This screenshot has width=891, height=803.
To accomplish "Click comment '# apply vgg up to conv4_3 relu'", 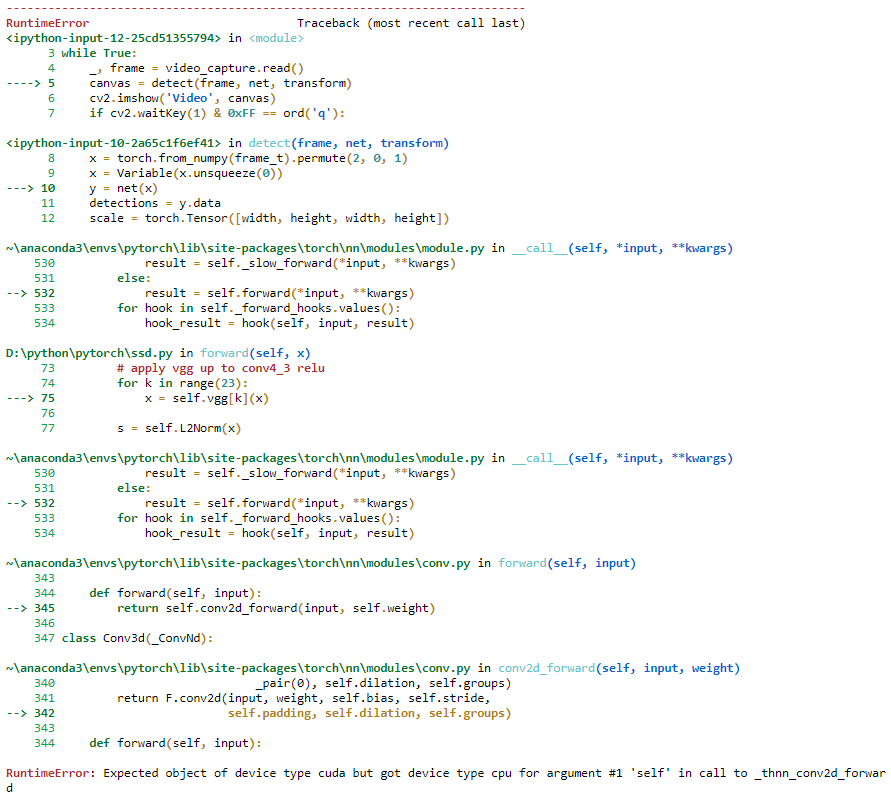I will pyautogui.click(x=221, y=368).
